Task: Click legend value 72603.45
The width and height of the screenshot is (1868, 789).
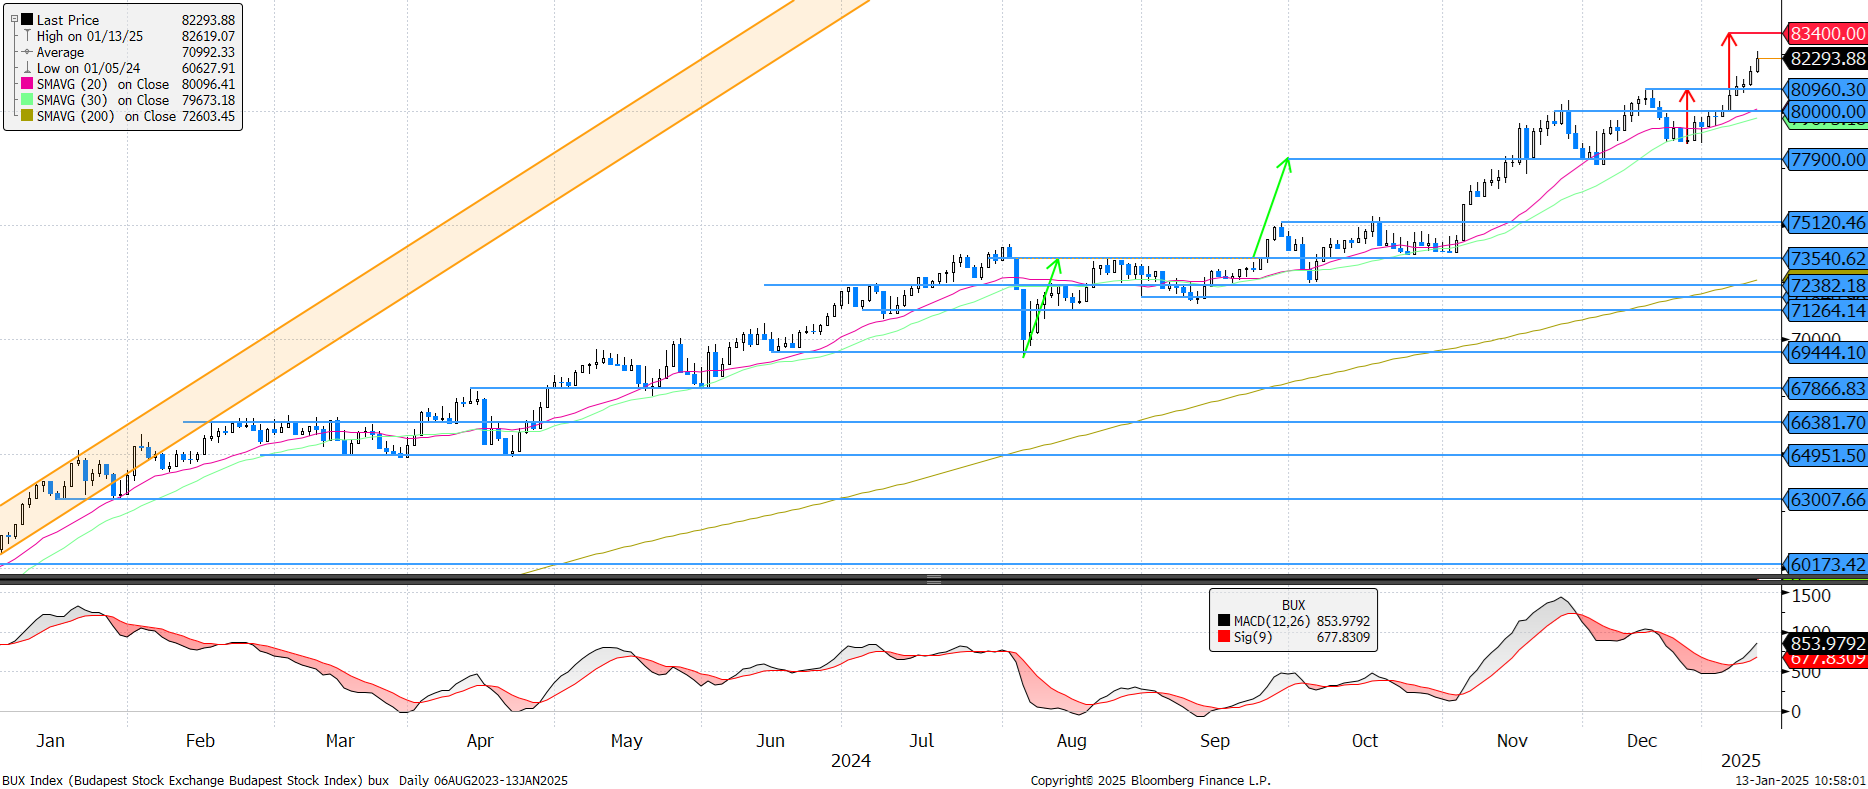Action: (x=208, y=116)
